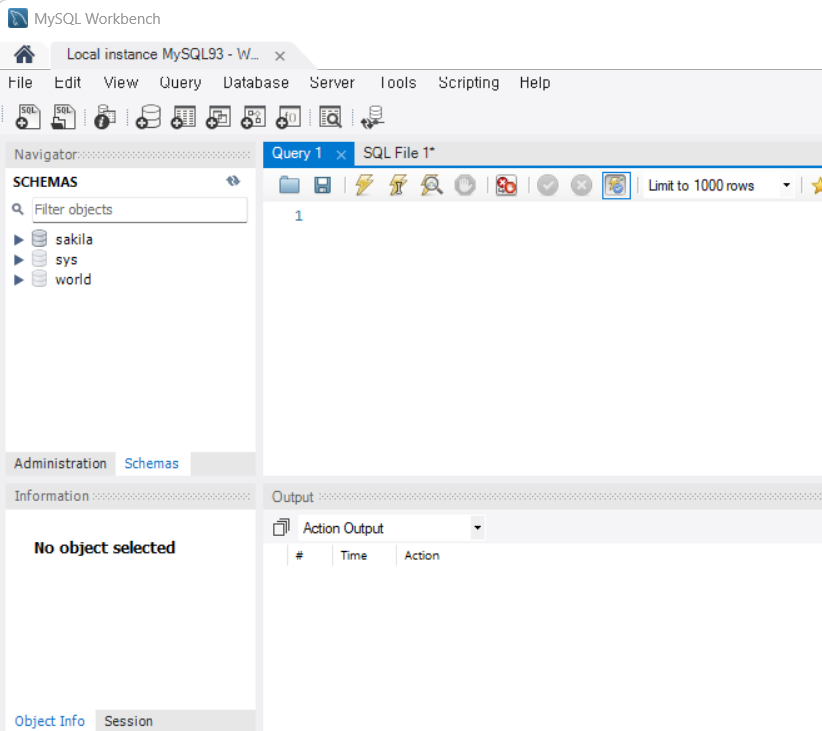The height and width of the screenshot is (731, 822).
Task: Click the star icon beside the row limit
Action: pos(816,185)
